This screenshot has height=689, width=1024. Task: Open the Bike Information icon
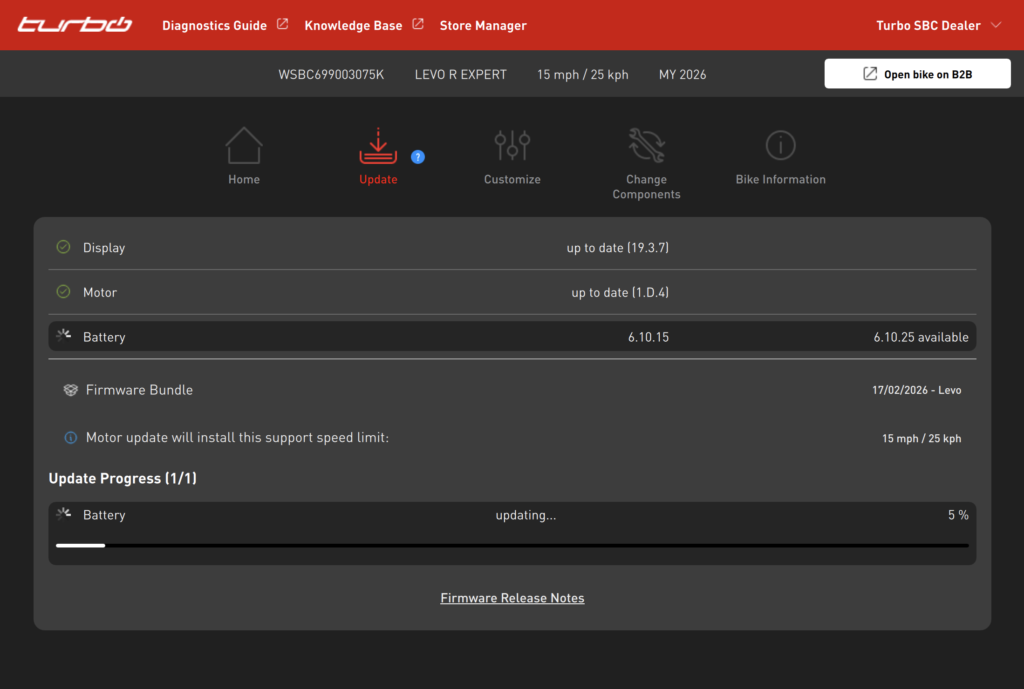[780, 146]
